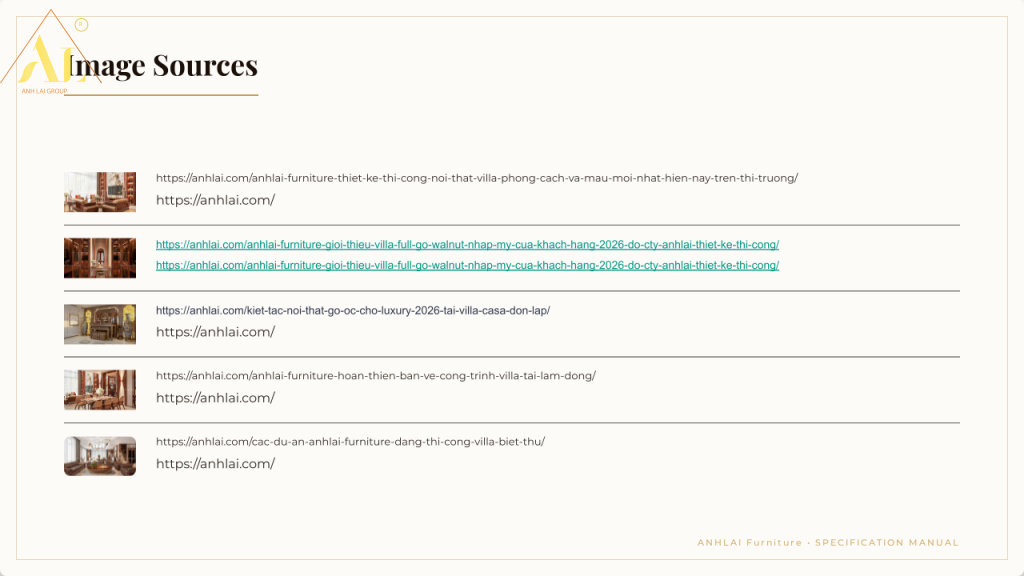The width and height of the screenshot is (1024, 576).
Task: Click the registered trademark symbol on logo
Action: click(x=81, y=25)
